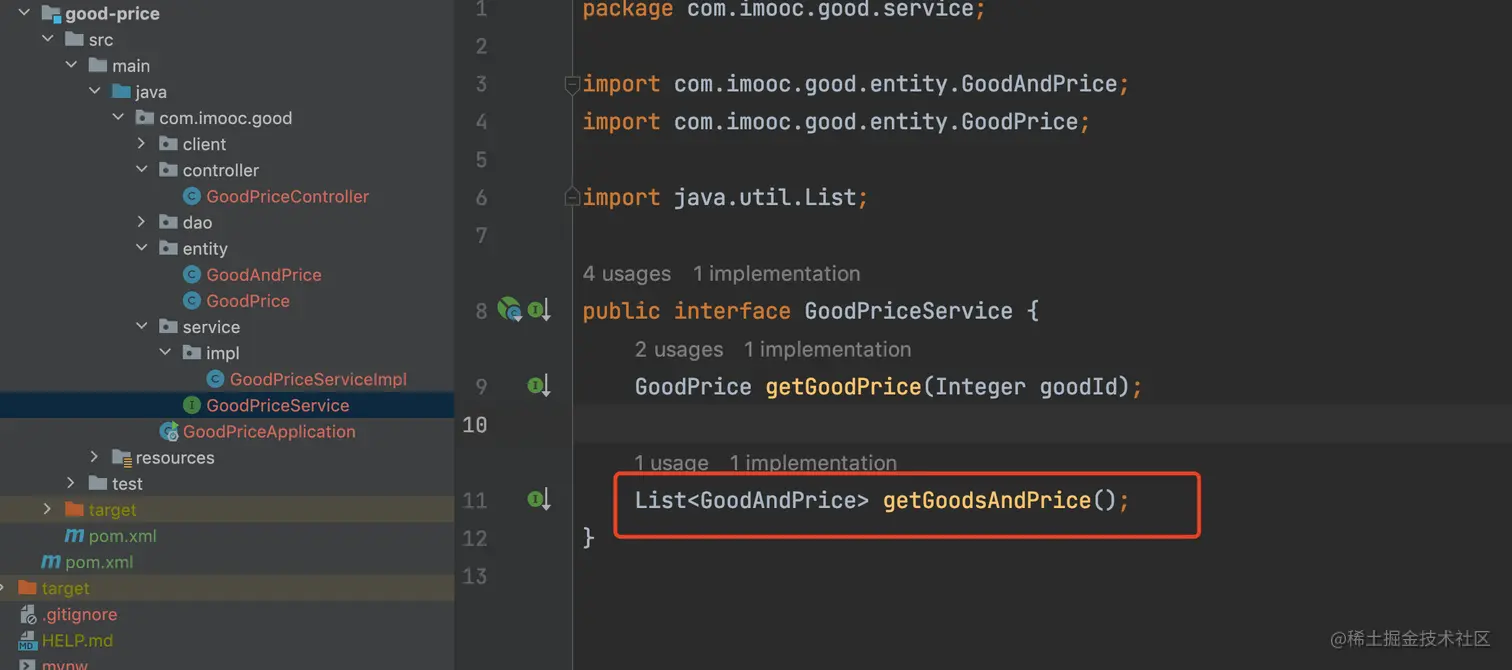The image size is (1512, 670).
Task: Click the GoodPriceService interface name in editor
Action: coord(909,311)
